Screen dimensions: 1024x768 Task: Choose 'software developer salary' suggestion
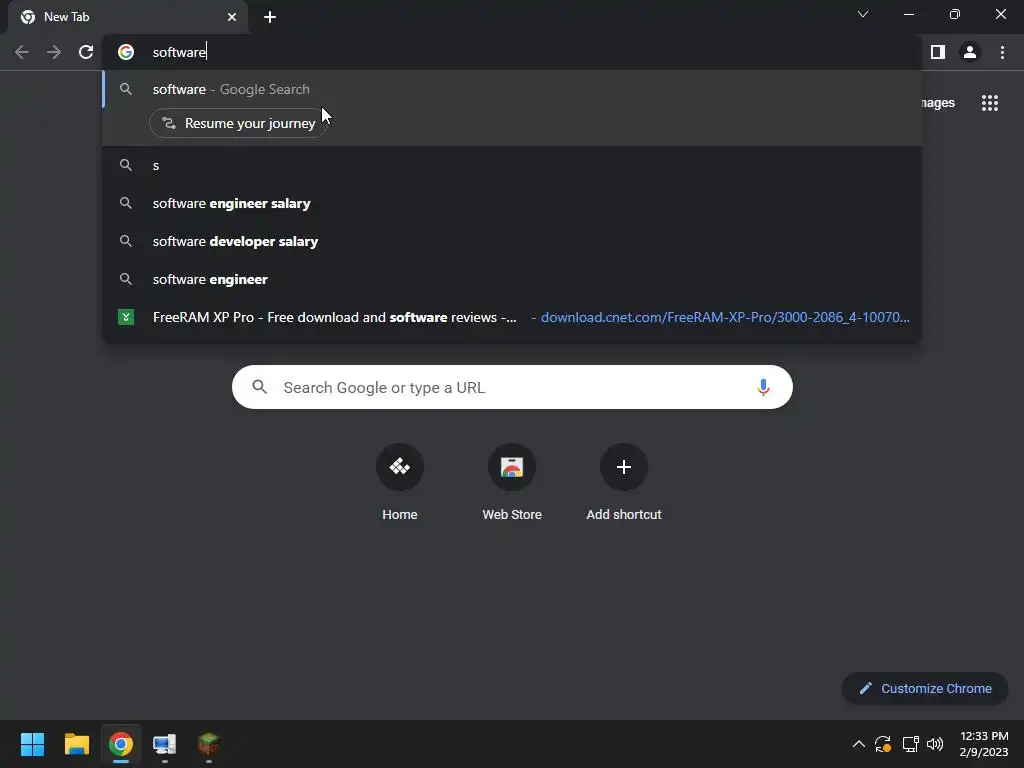coord(512,241)
